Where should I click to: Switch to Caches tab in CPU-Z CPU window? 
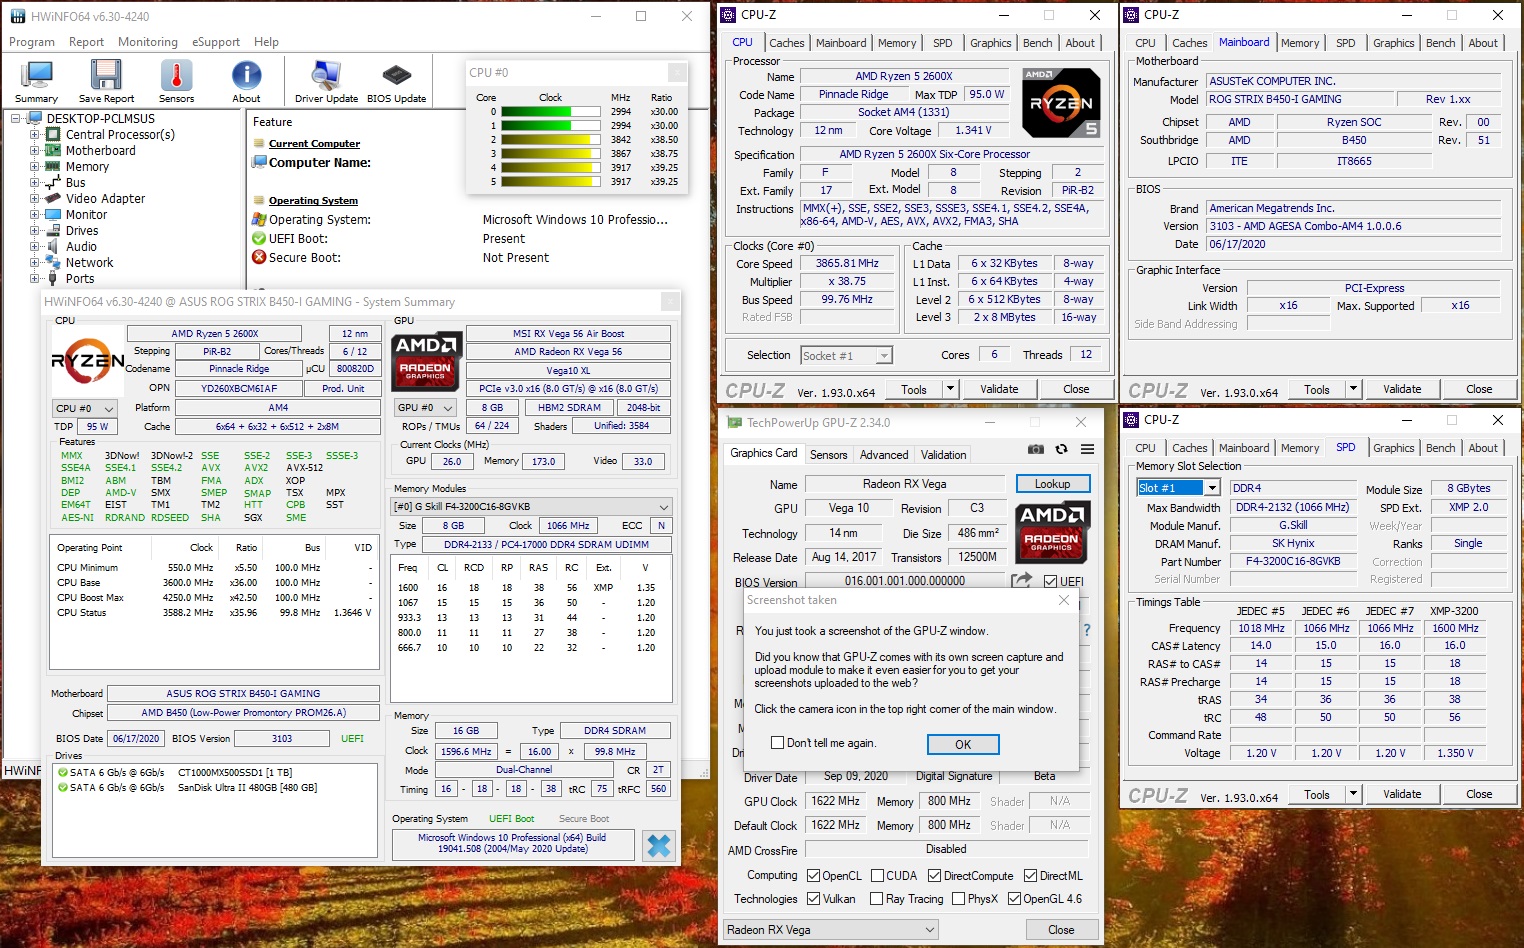point(786,43)
